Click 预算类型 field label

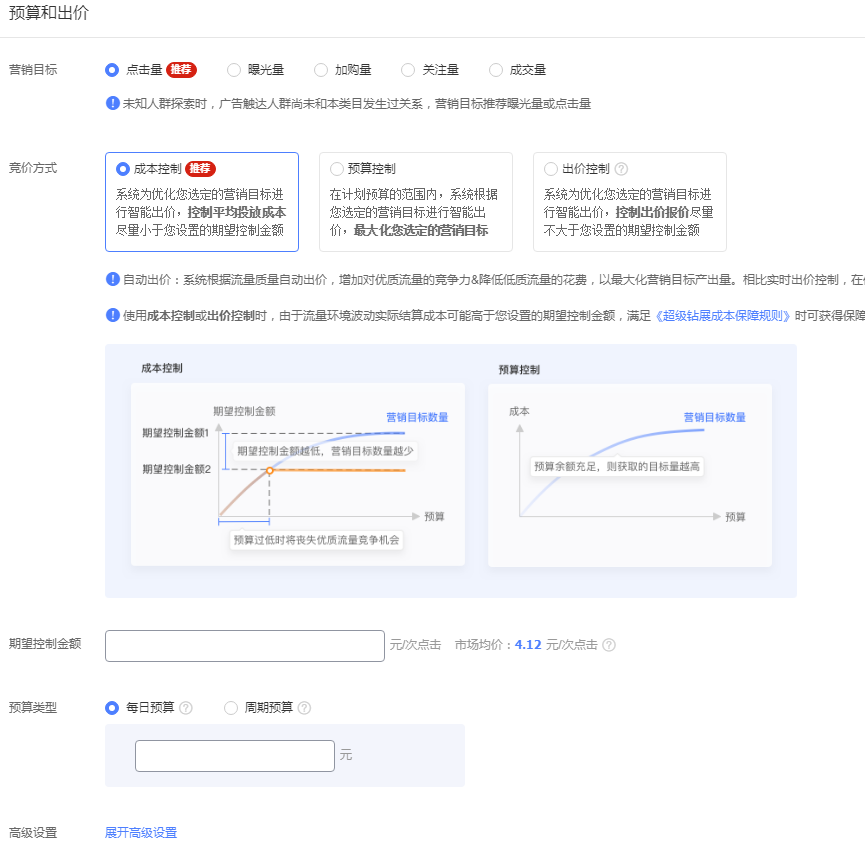tap(33, 708)
